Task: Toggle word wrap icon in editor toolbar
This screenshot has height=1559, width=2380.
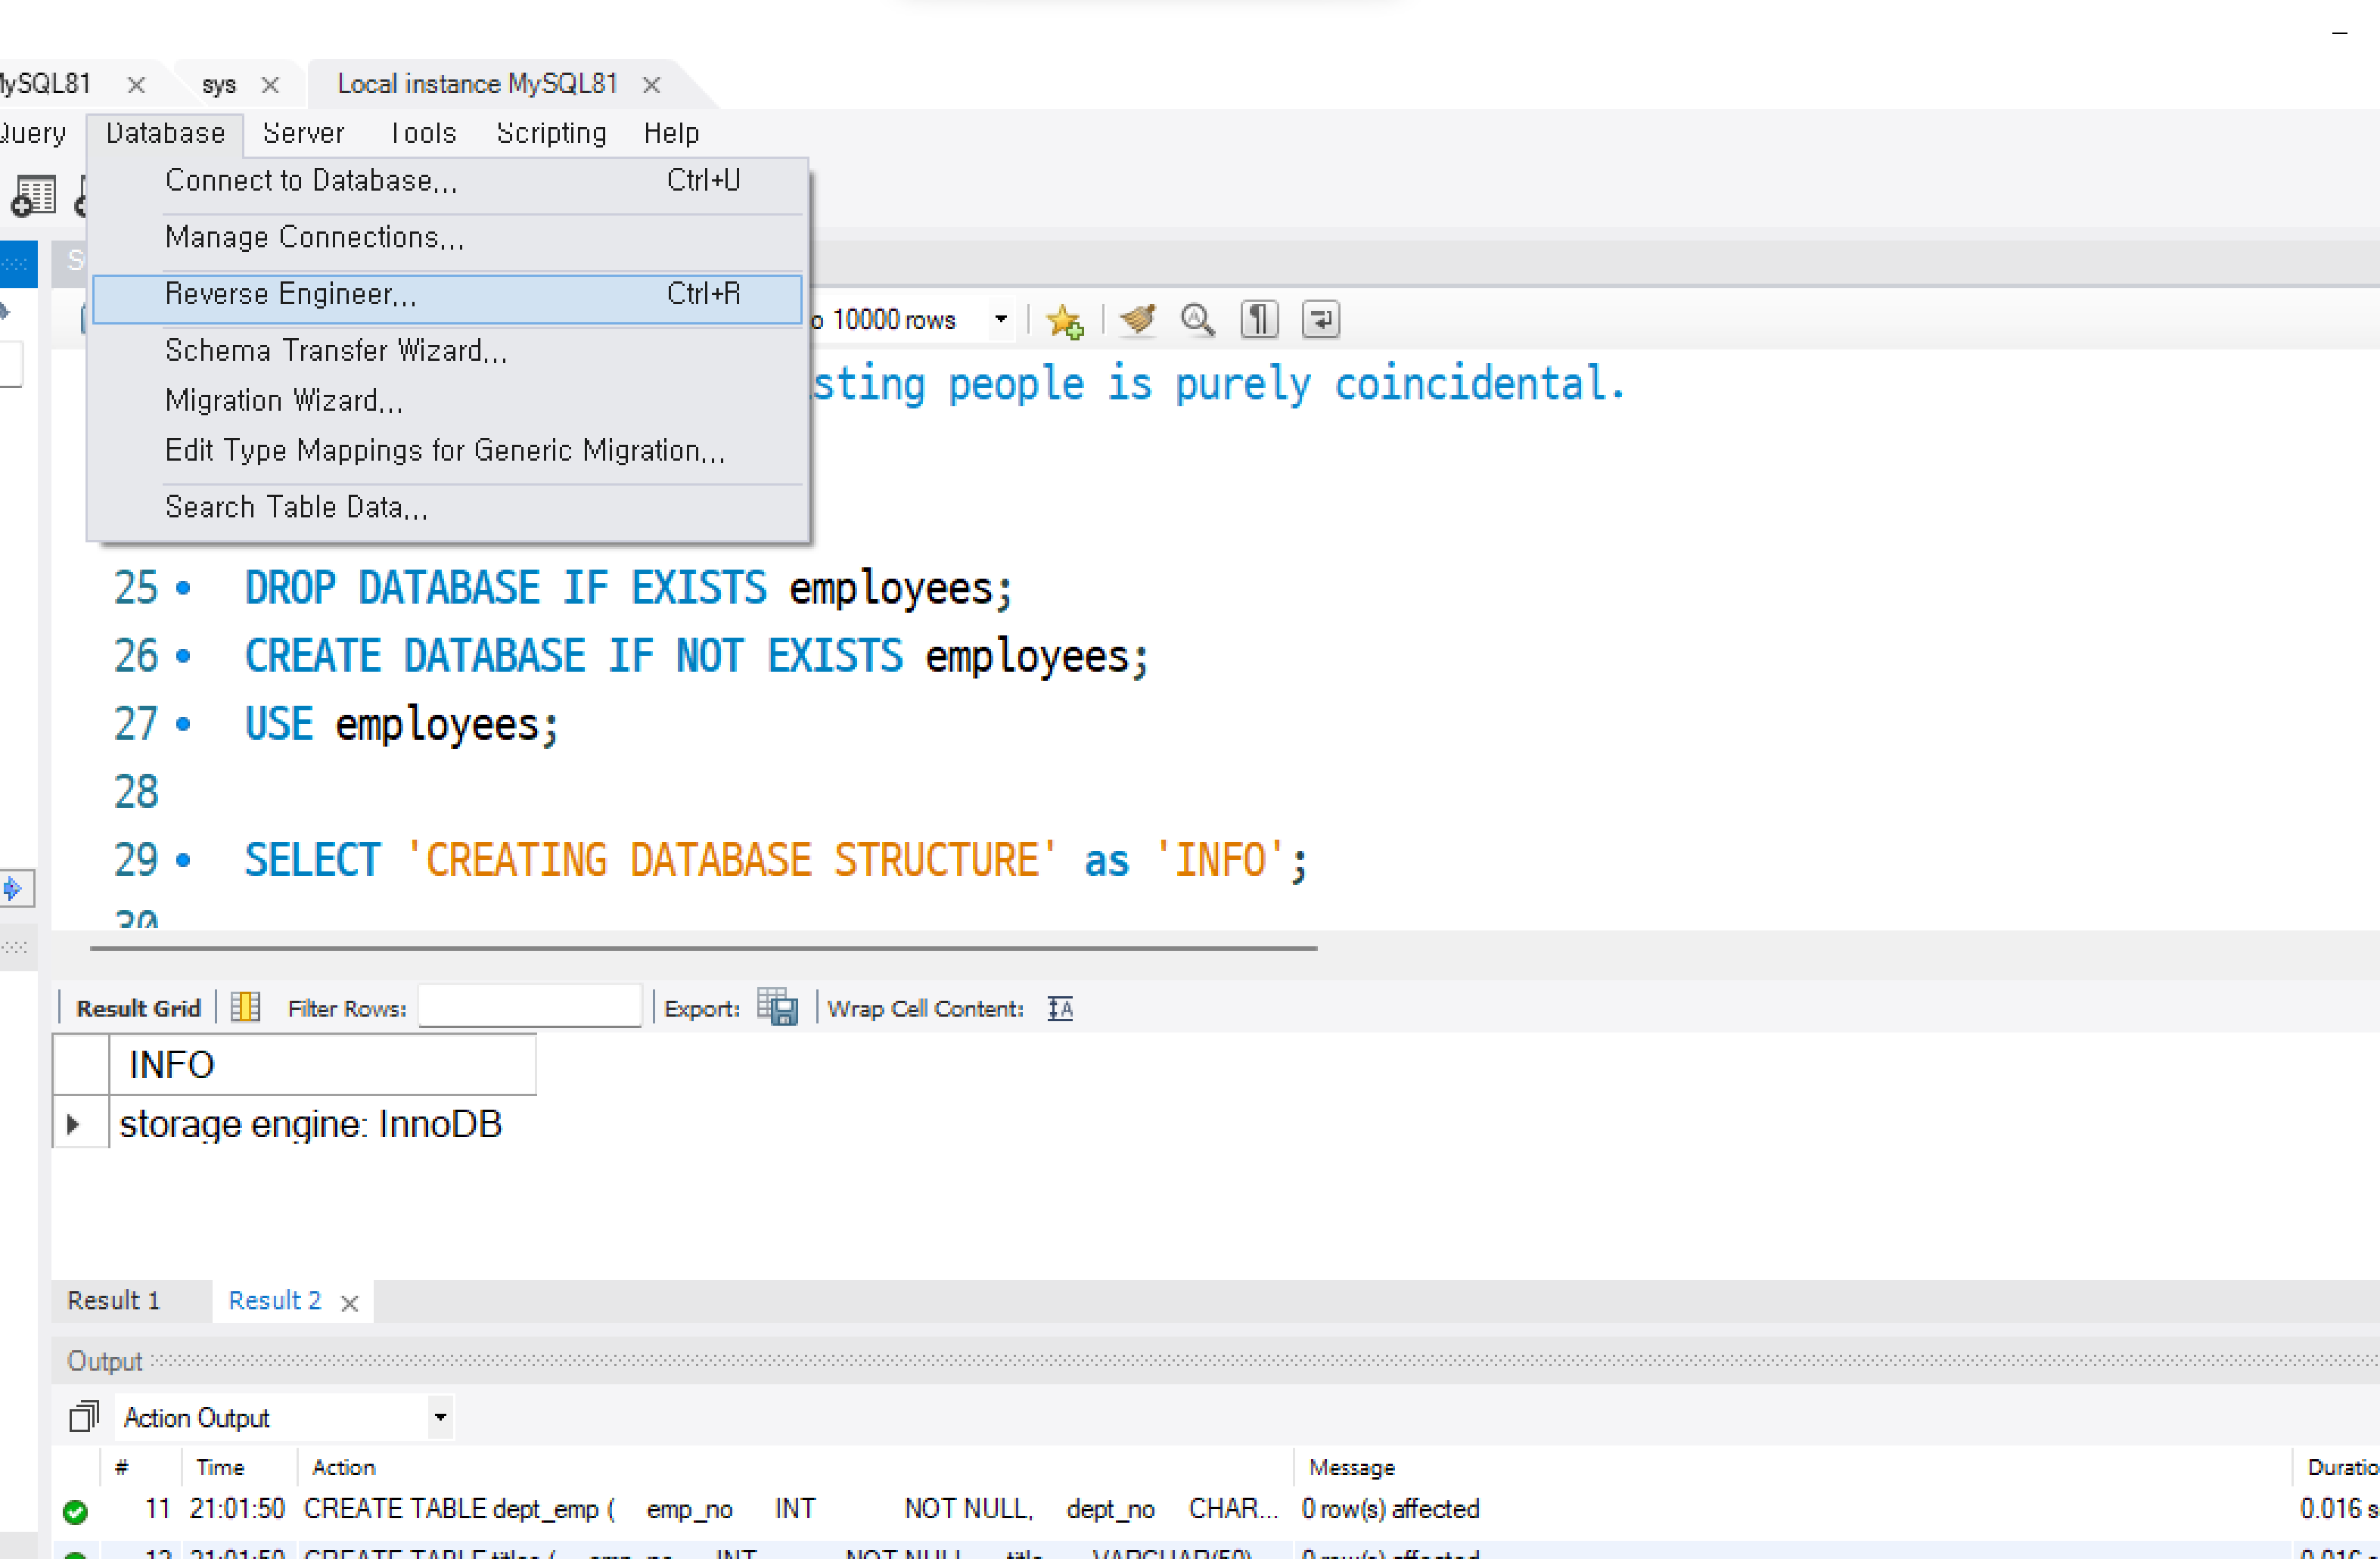Action: coord(1321,320)
